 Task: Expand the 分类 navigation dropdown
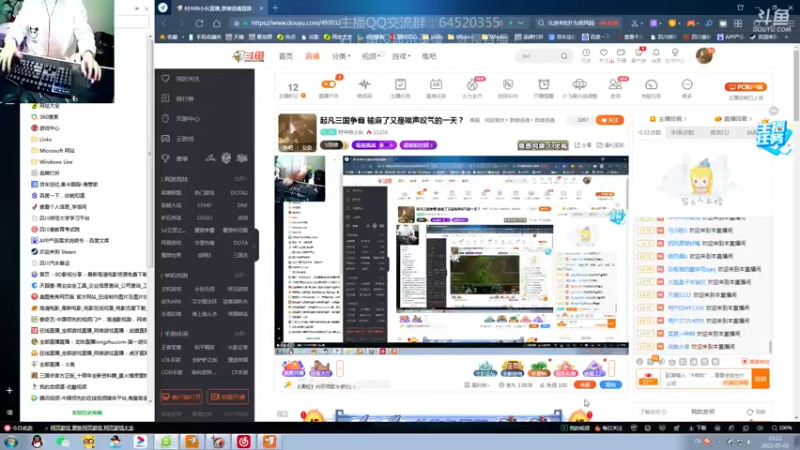tap(341, 56)
